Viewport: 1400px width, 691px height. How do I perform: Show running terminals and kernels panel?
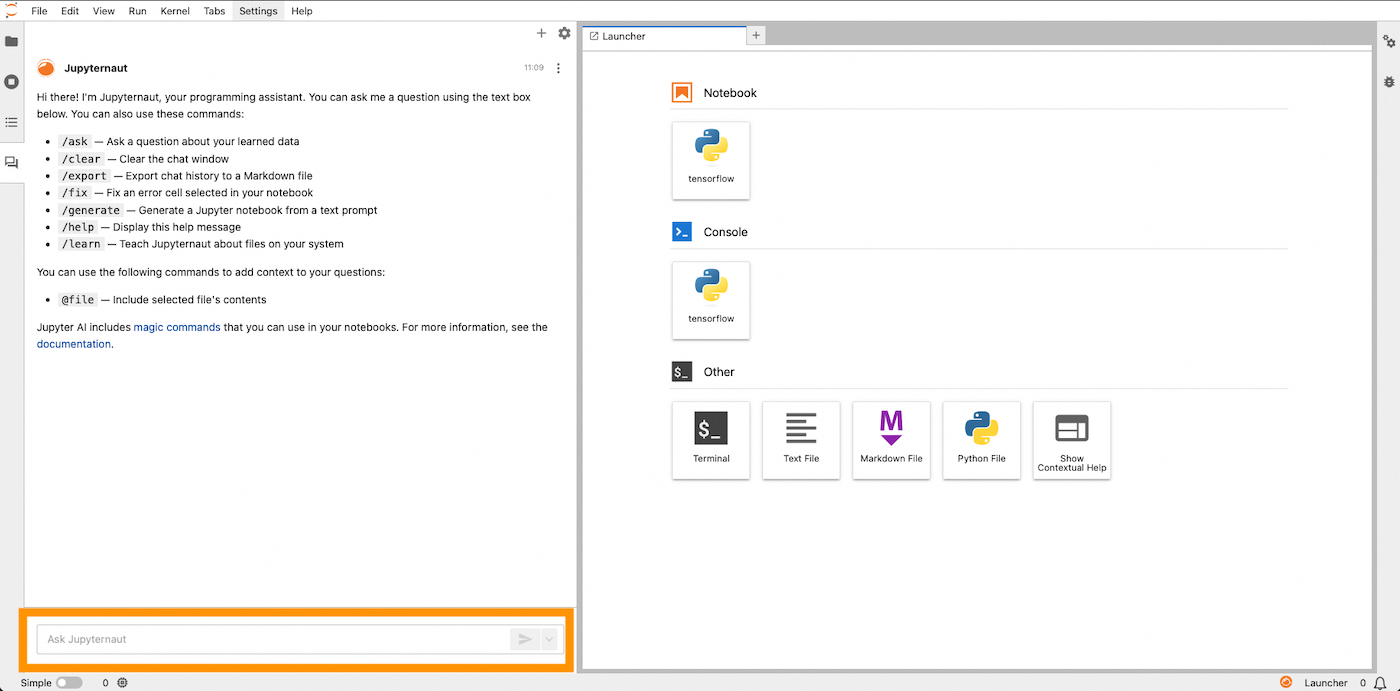click(x=11, y=81)
